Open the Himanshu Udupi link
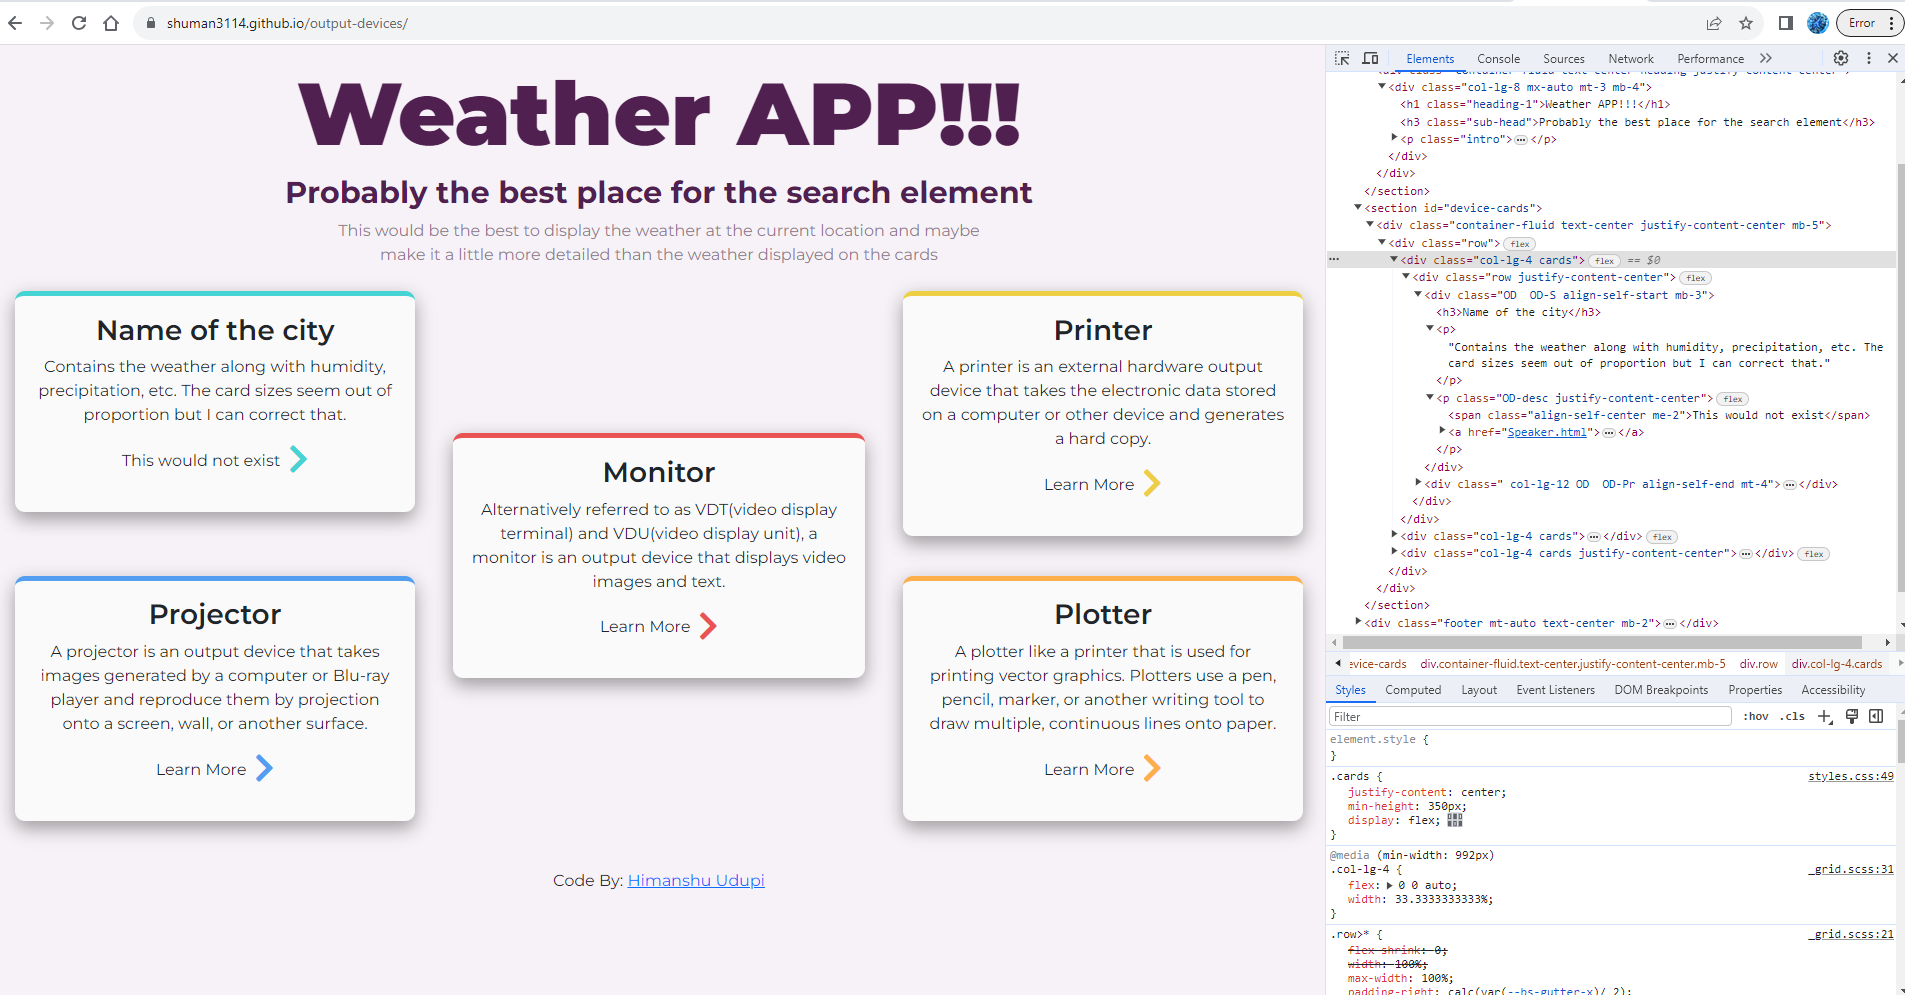1905x995 pixels. pos(696,880)
